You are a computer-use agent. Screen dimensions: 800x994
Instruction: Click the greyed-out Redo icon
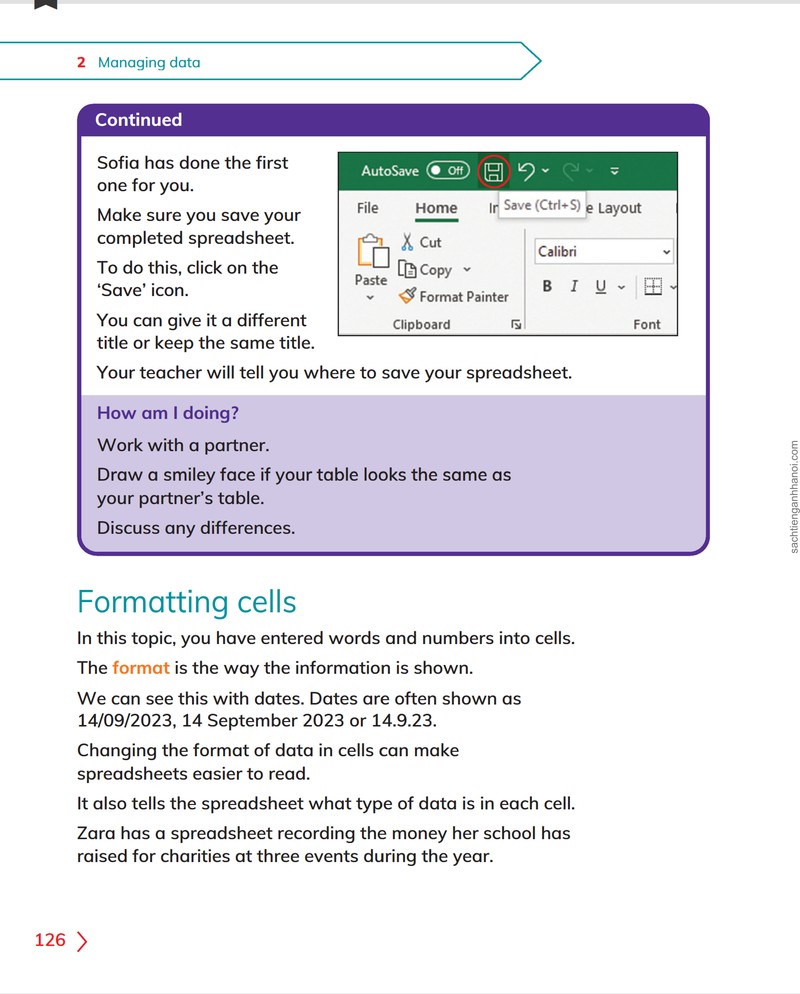571,171
